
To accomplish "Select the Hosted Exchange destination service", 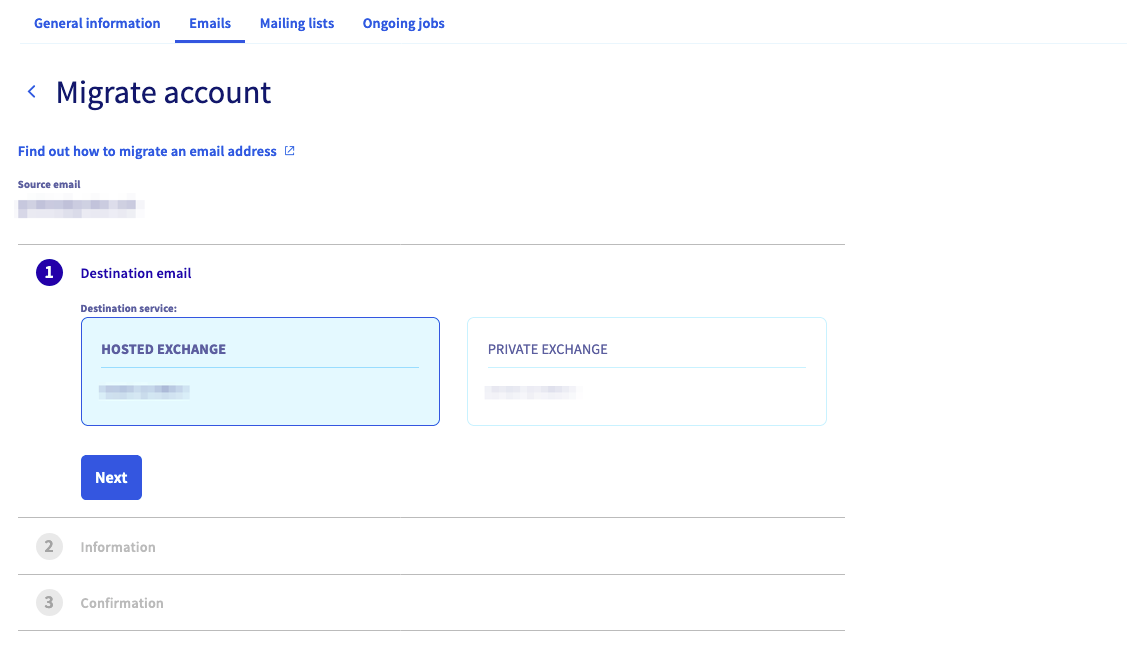I will point(260,371).
